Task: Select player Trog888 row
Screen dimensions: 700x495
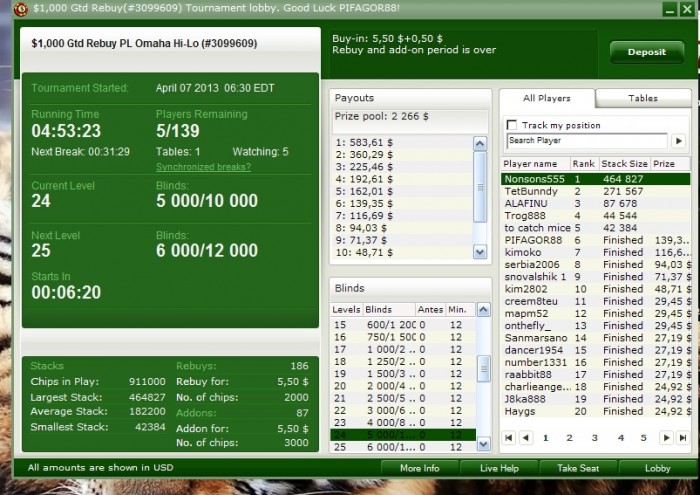Action: click(x=596, y=216)
